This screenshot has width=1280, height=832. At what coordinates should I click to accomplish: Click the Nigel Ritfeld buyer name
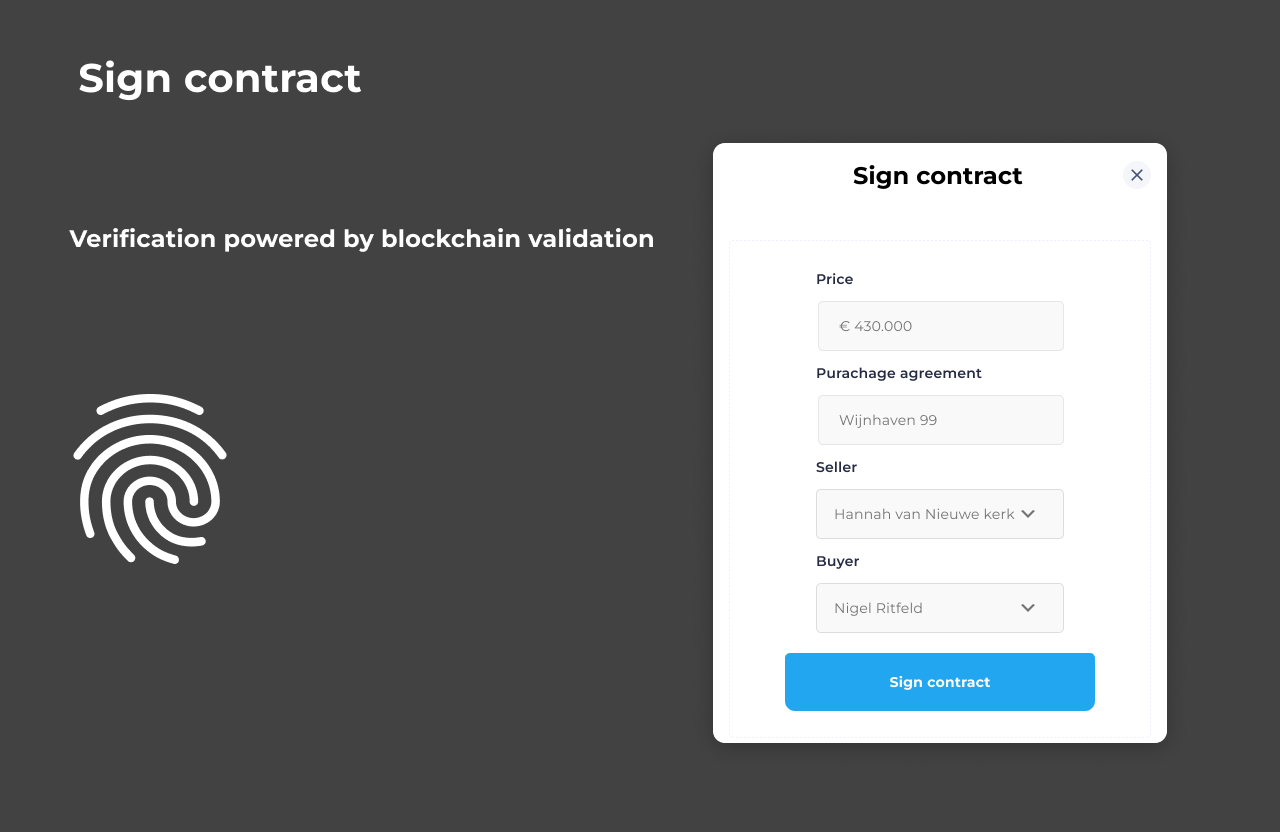(878, 608)
